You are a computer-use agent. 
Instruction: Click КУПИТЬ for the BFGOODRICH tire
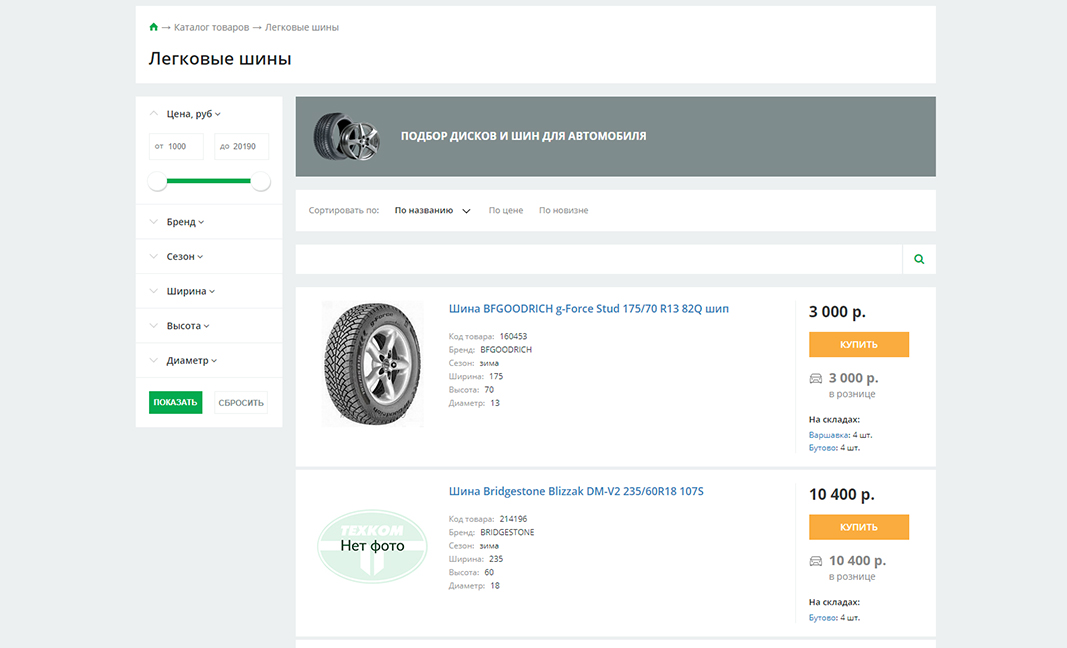pyautogui.click(x=859, y=344)
